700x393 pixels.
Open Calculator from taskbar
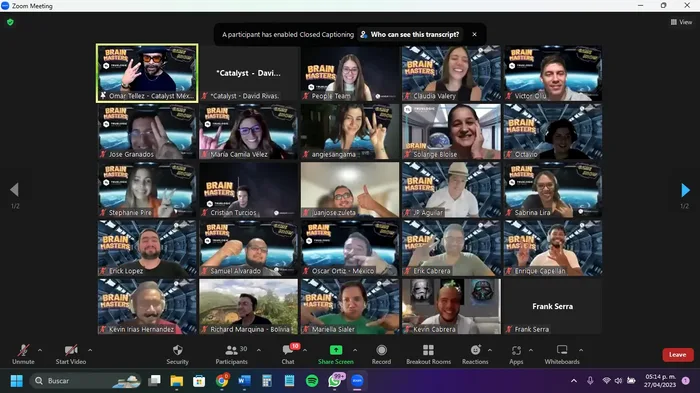267,380
